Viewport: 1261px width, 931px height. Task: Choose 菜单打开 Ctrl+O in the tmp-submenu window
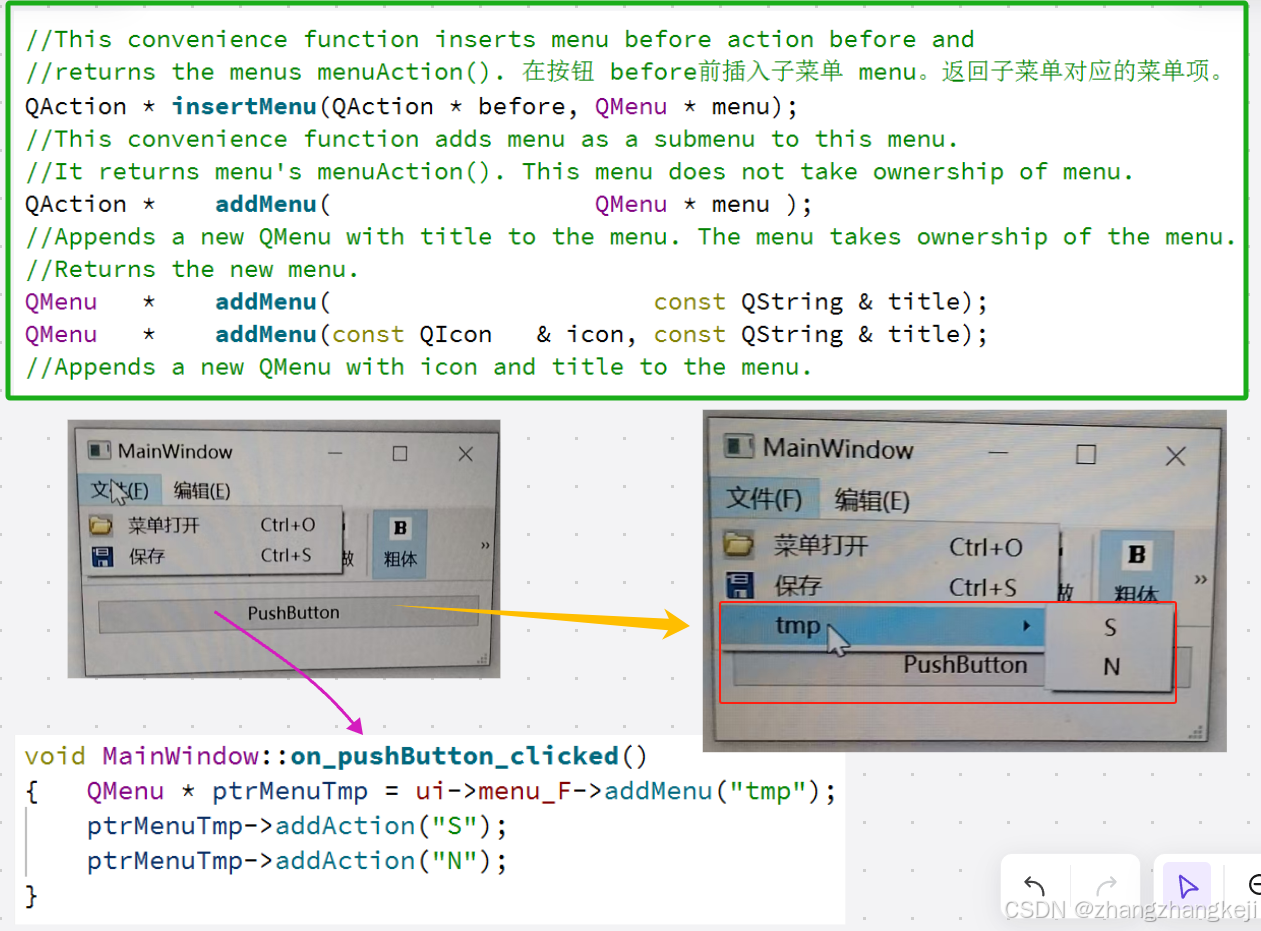pos(888,546)
